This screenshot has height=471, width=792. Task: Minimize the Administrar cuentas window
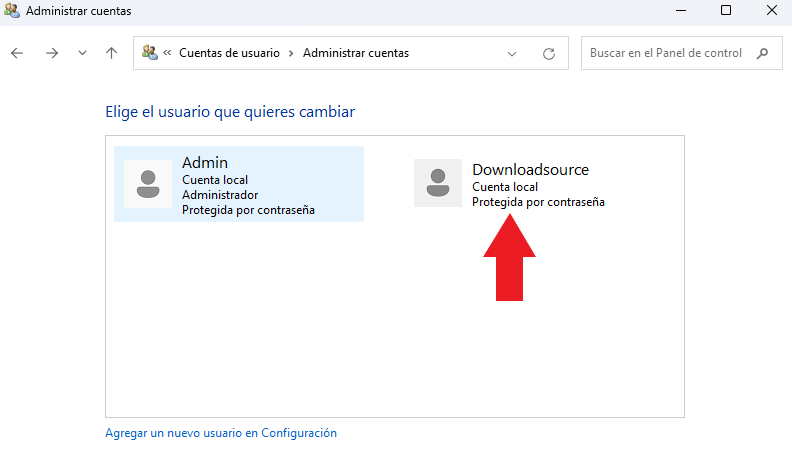click(681, 10)
